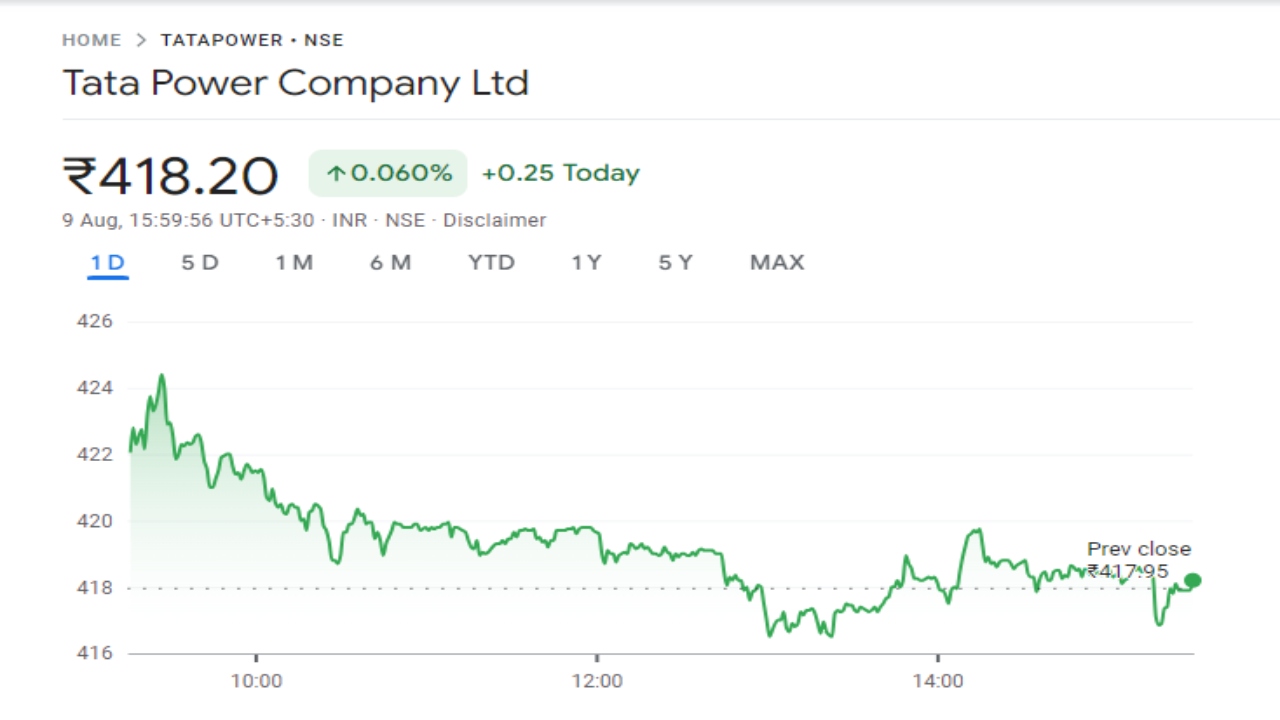
Task: Click the +0.25 Today change text
Action: point(560,173)
